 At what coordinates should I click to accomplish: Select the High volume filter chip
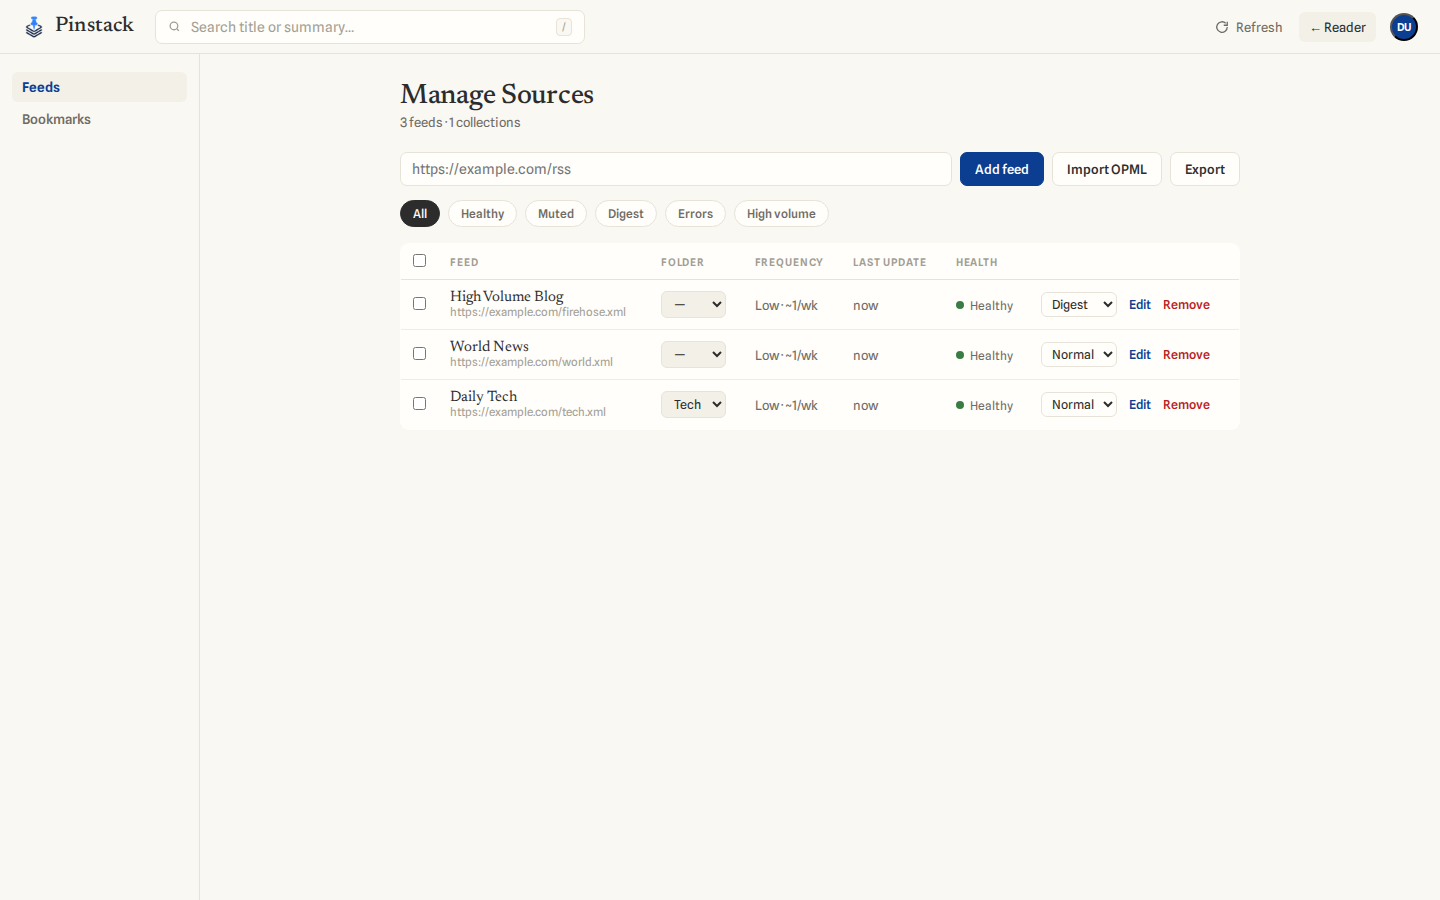tap(781, 214)
